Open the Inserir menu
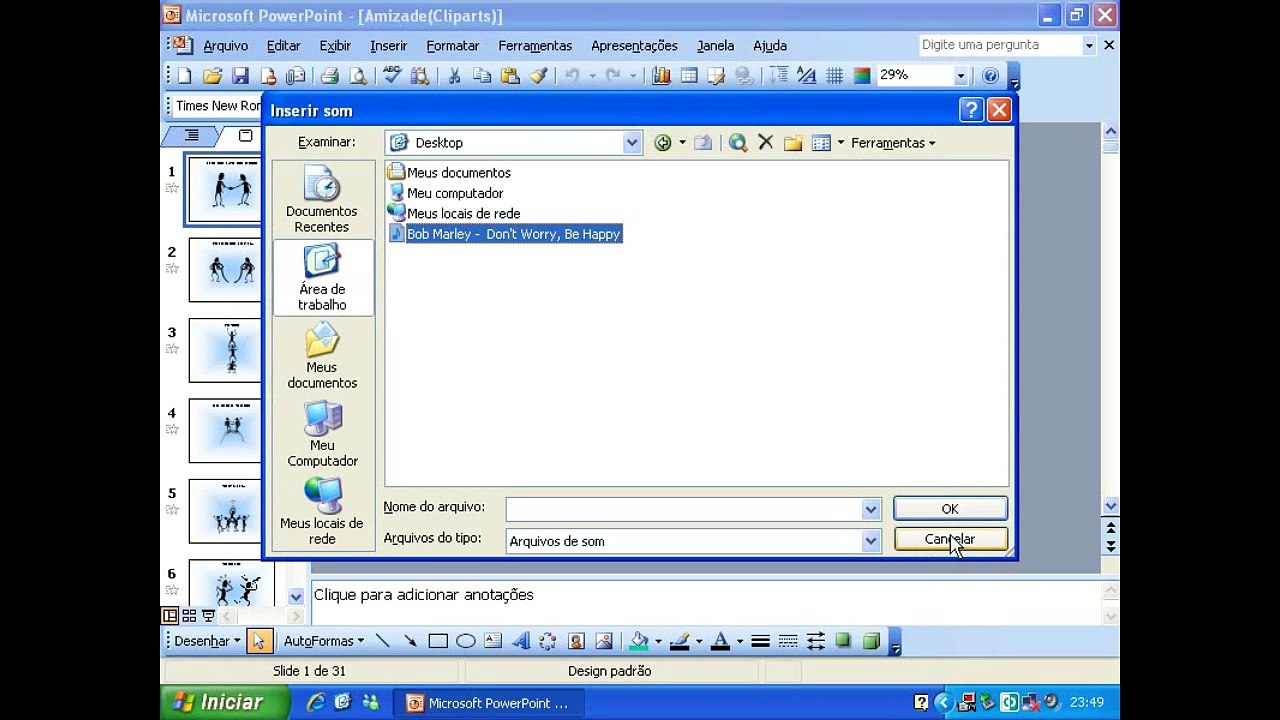The height and width of the screenshot is (720, 1280). pyautogui.click(x=388, y=46)
